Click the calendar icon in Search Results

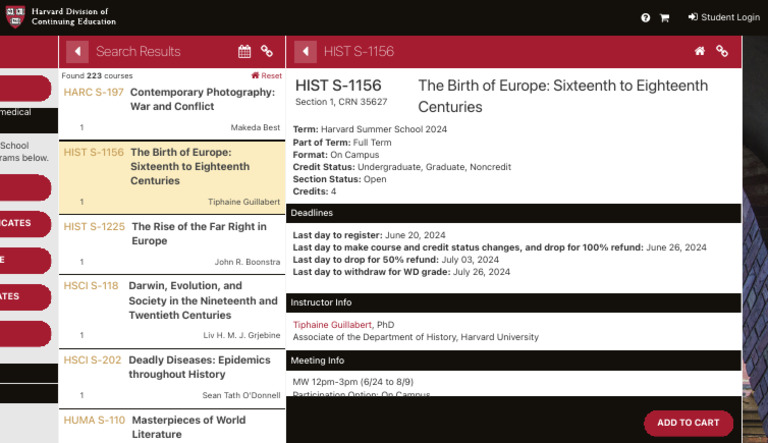[245, 52]
